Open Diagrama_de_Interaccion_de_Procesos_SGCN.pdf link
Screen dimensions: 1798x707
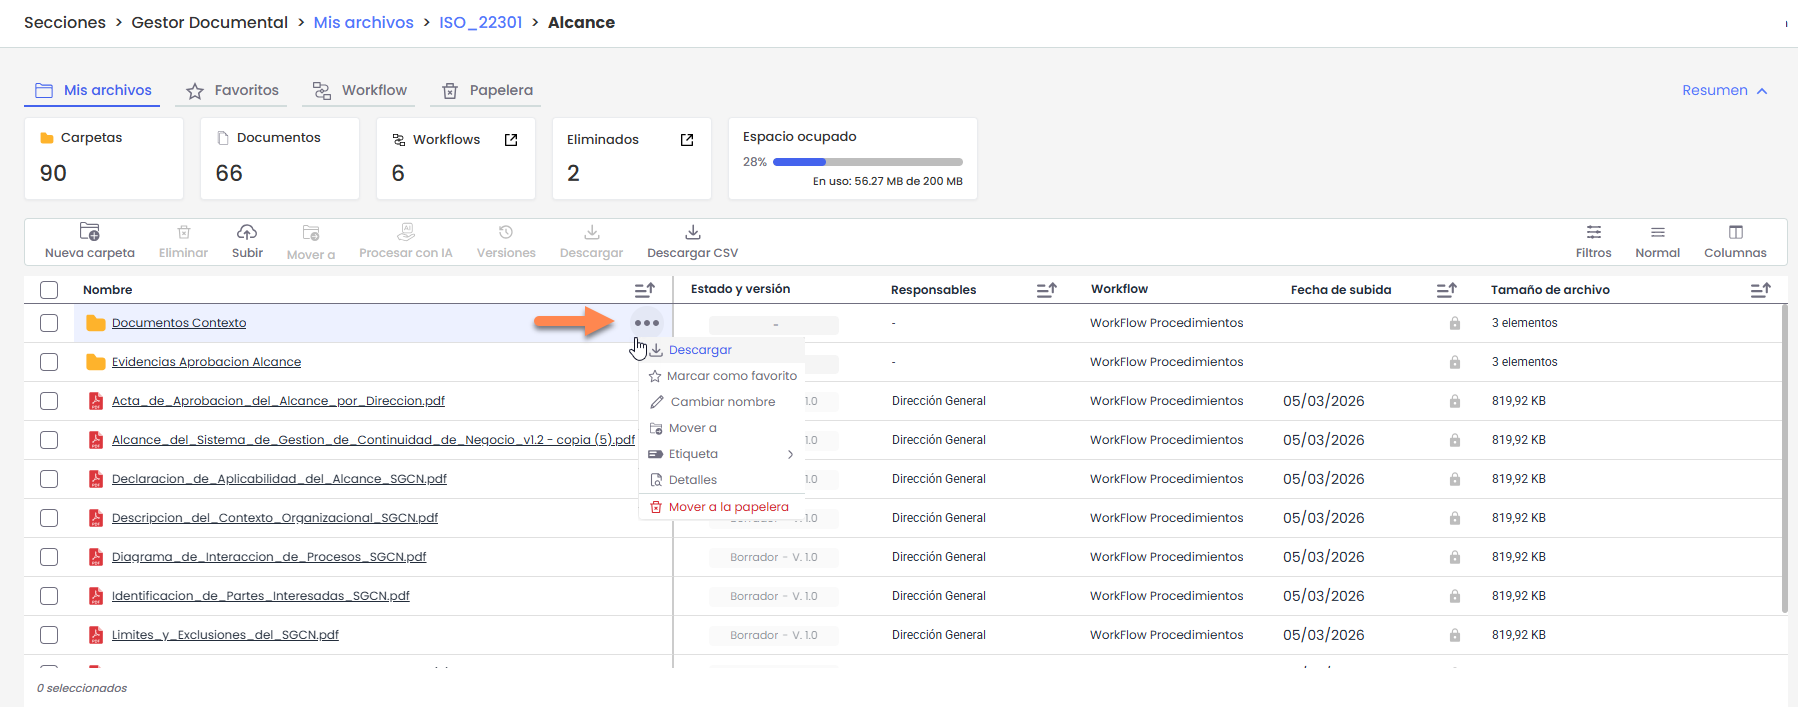tap(269, 557)
